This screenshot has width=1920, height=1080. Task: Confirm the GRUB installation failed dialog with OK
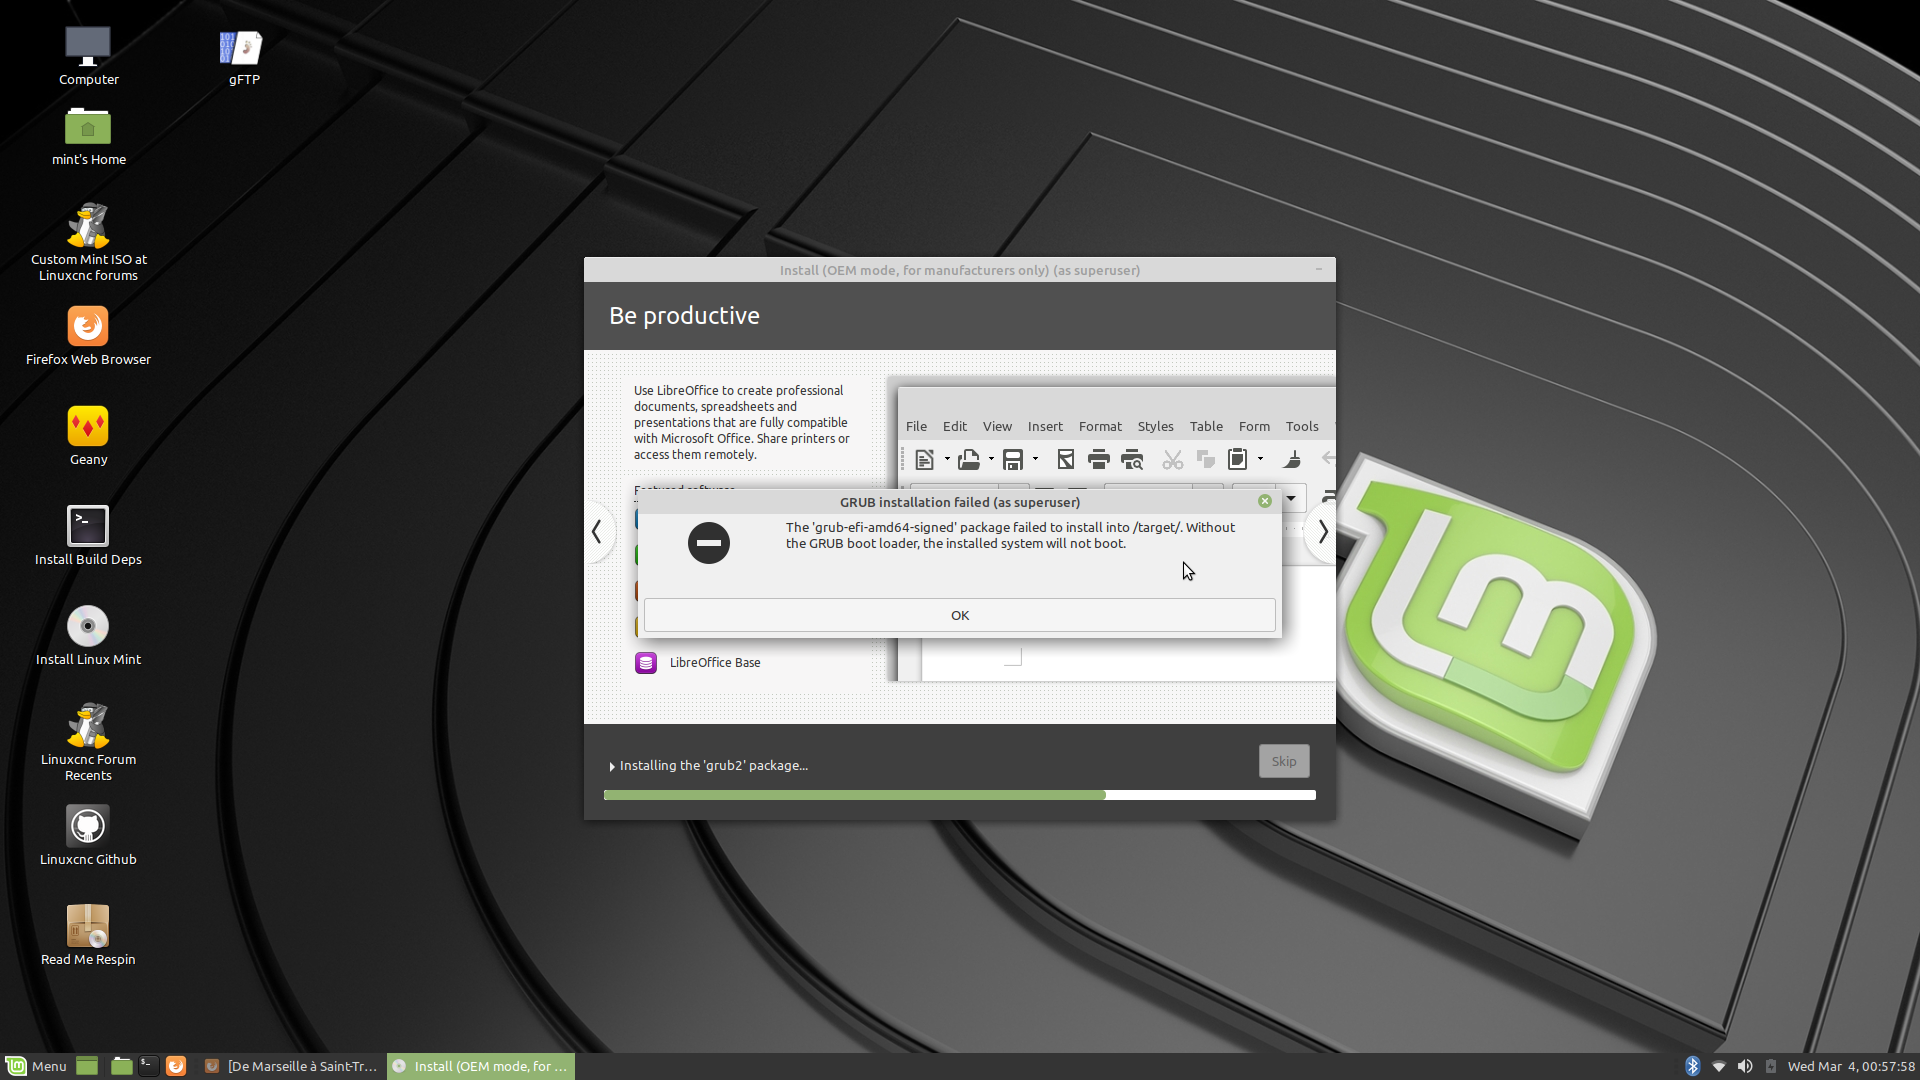point(959,615)
